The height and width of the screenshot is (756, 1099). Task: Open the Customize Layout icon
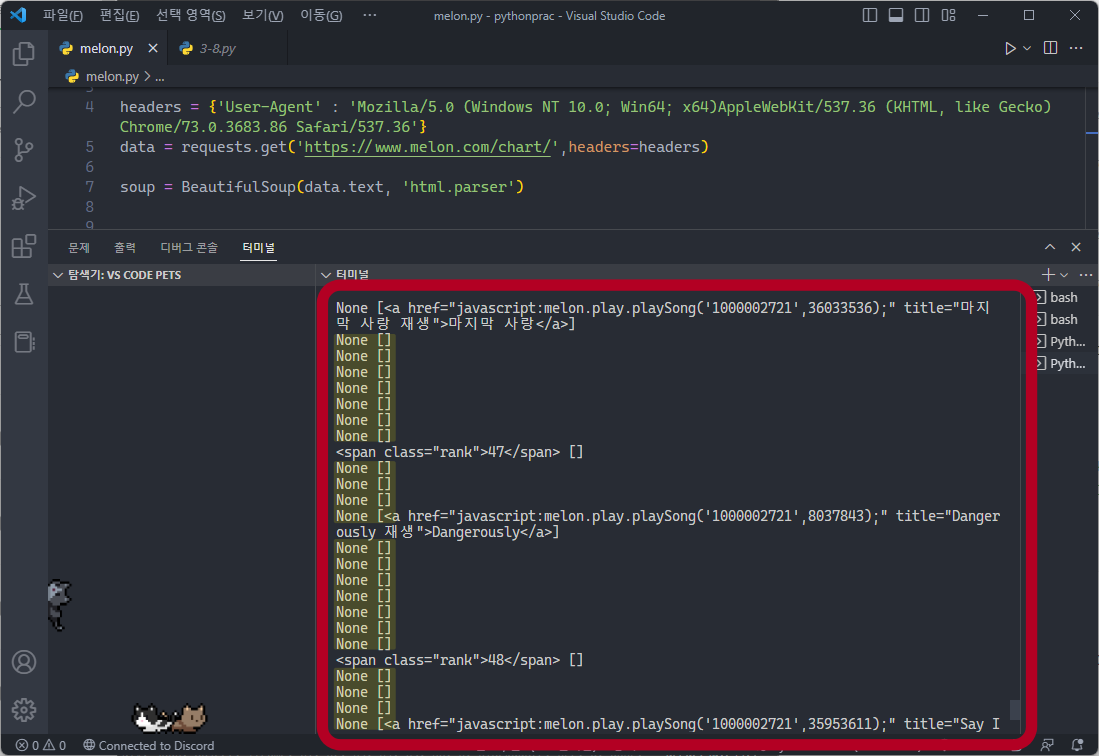tap(948, 15)
